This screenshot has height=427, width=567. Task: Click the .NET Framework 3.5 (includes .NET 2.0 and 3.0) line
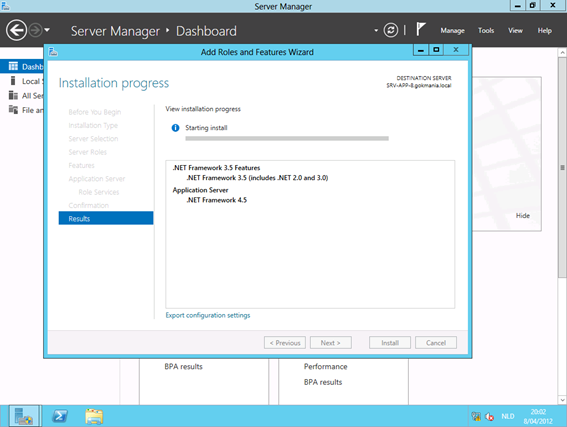(x=257, y=178)
